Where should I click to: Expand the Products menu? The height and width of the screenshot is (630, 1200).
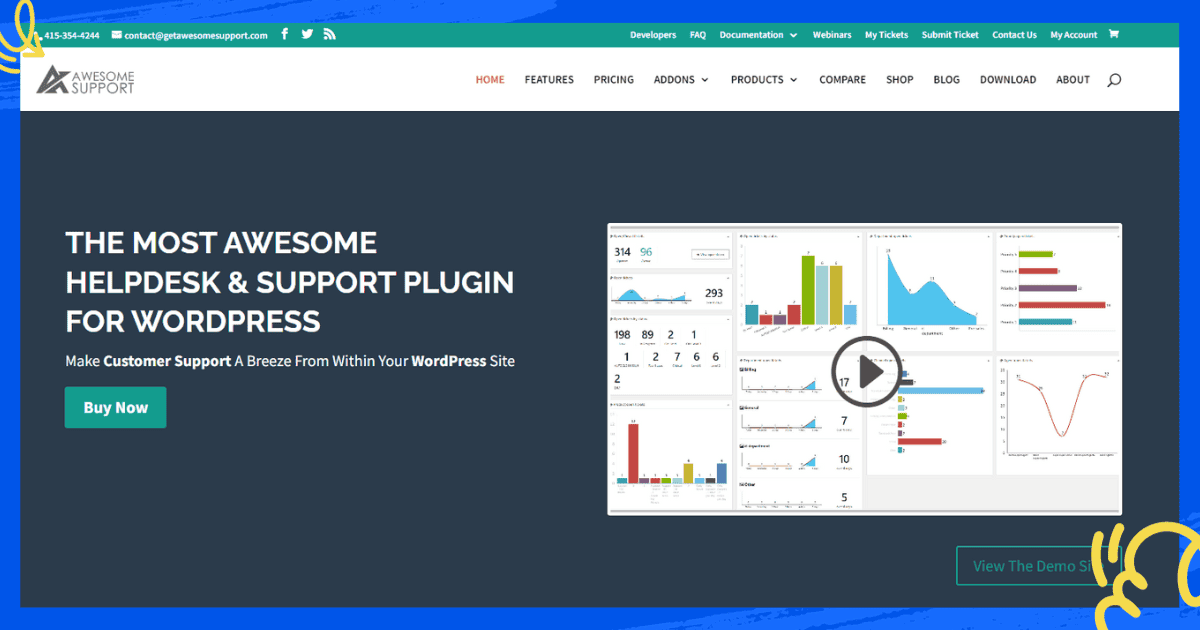tap(764, 80)
